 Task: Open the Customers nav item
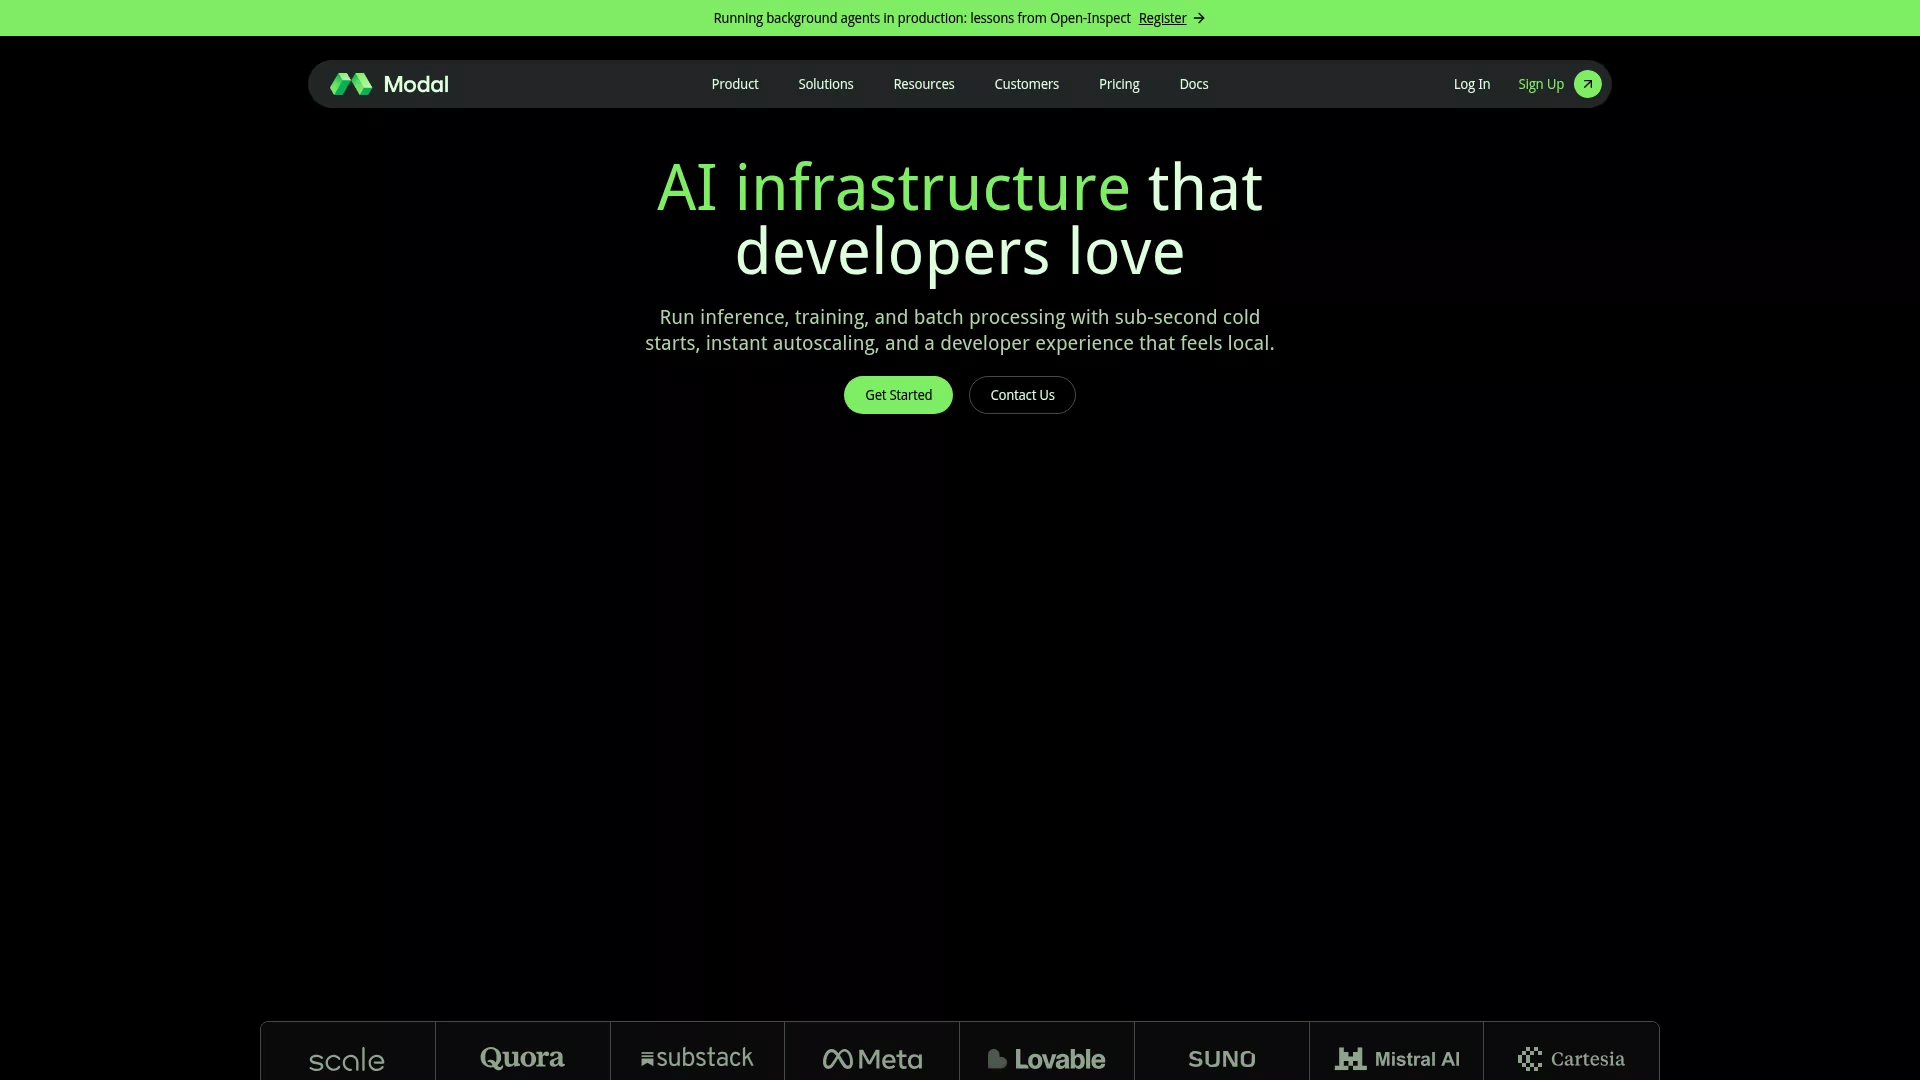(1027, 84)
